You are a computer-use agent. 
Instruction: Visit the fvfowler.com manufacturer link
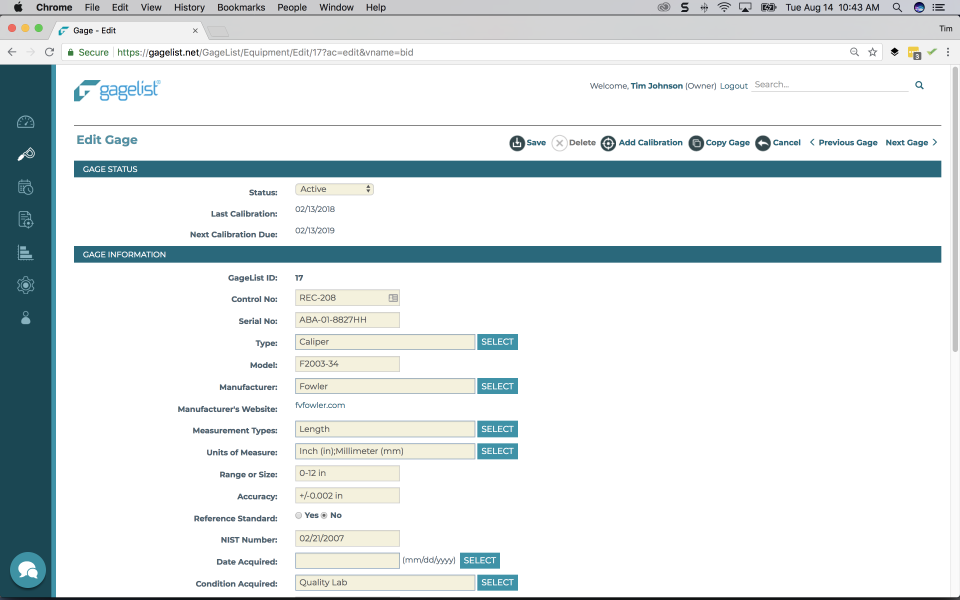pyautogui.click(x=319, y=405)
